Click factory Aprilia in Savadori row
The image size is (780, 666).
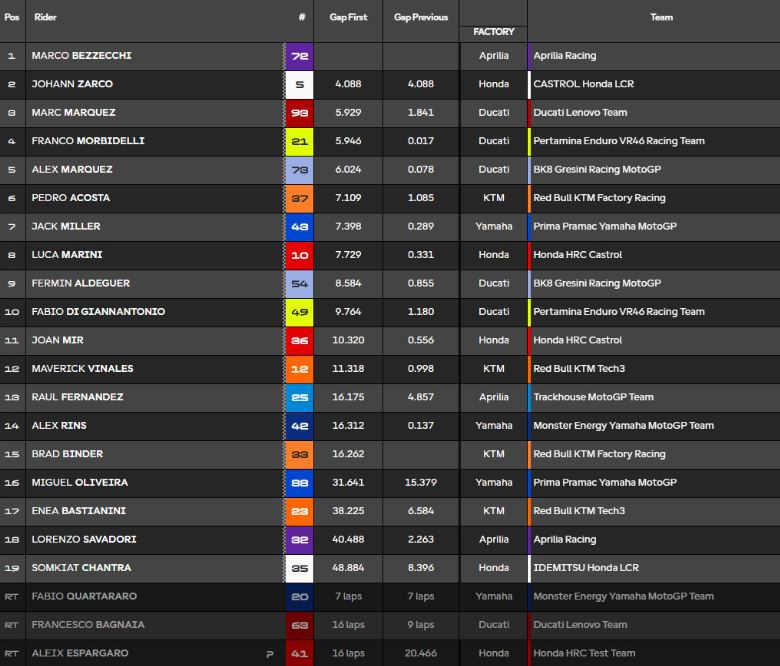pyautogui.click(x=493, y=539)
